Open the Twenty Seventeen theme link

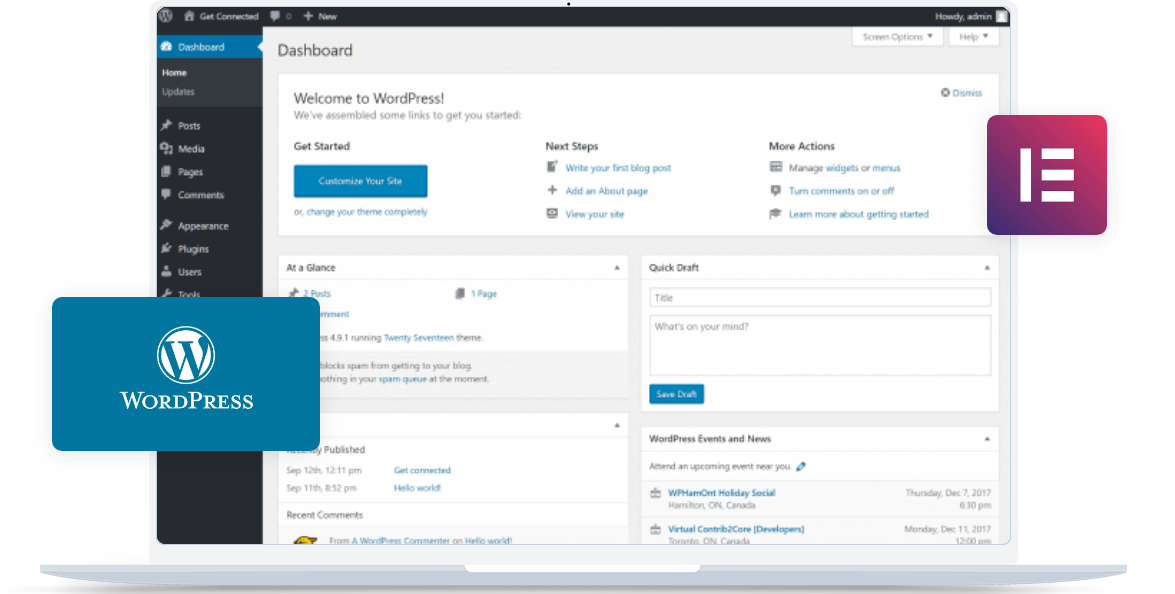[419, 338]
